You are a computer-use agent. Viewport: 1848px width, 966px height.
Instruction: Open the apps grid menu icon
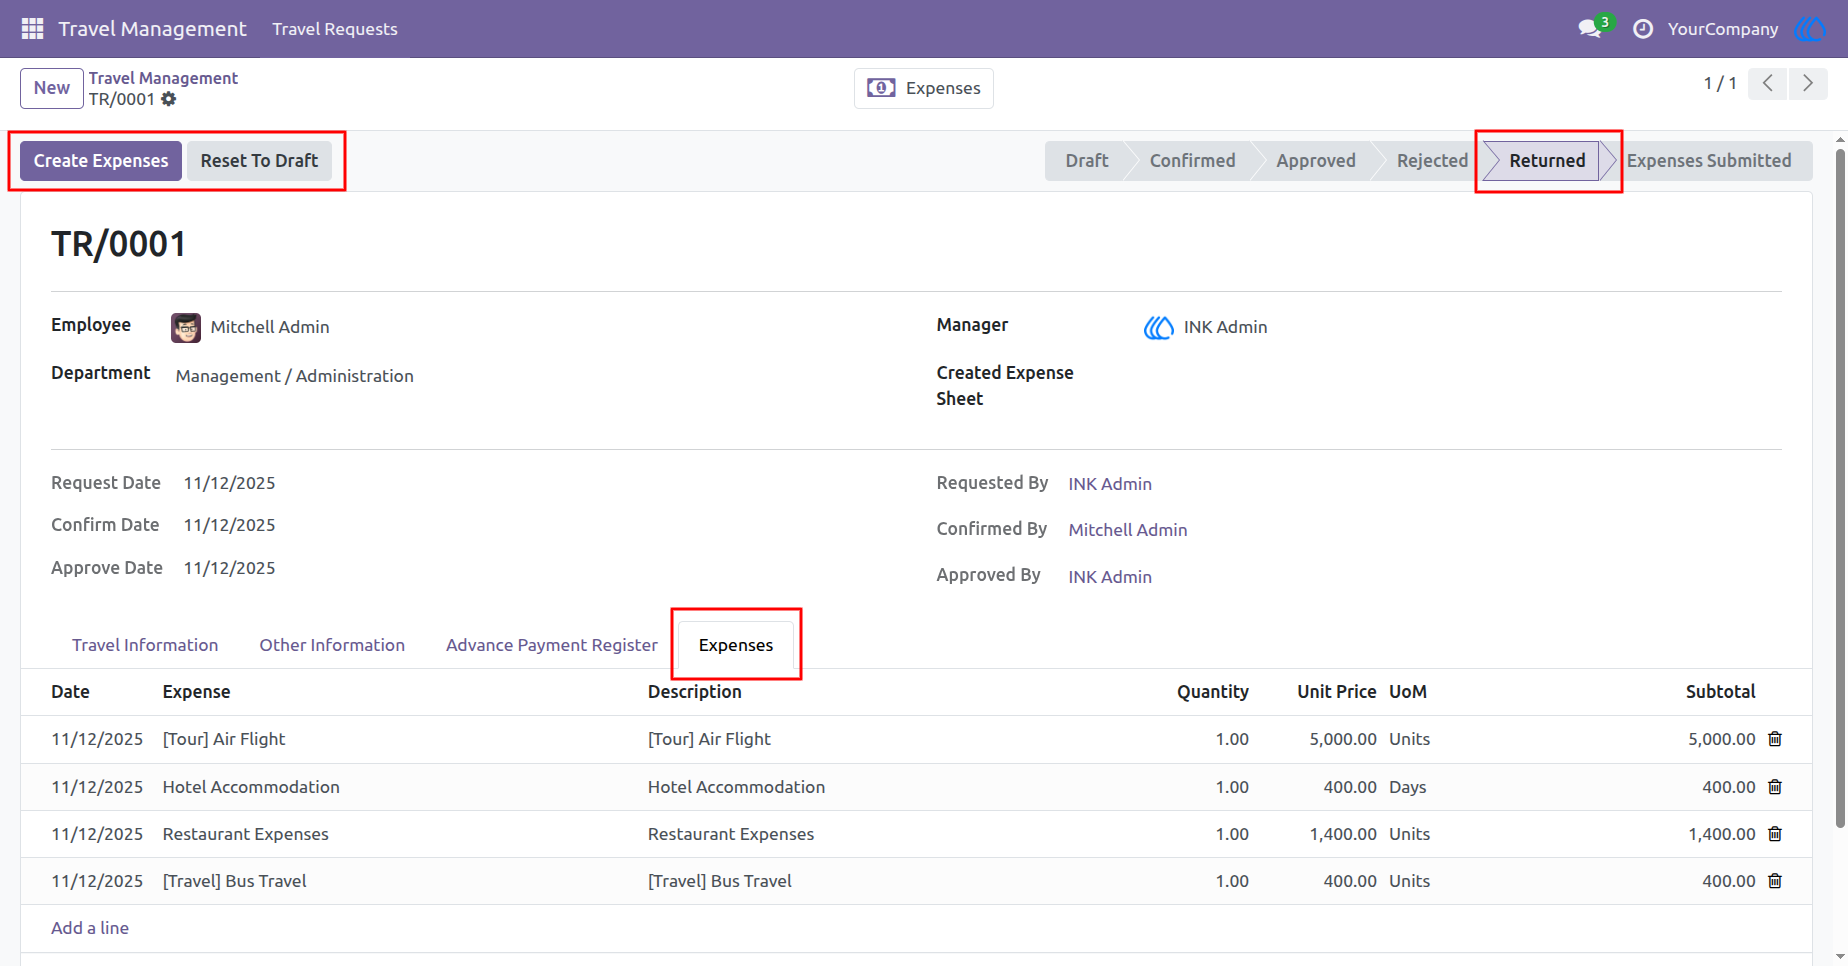(32, 29)
